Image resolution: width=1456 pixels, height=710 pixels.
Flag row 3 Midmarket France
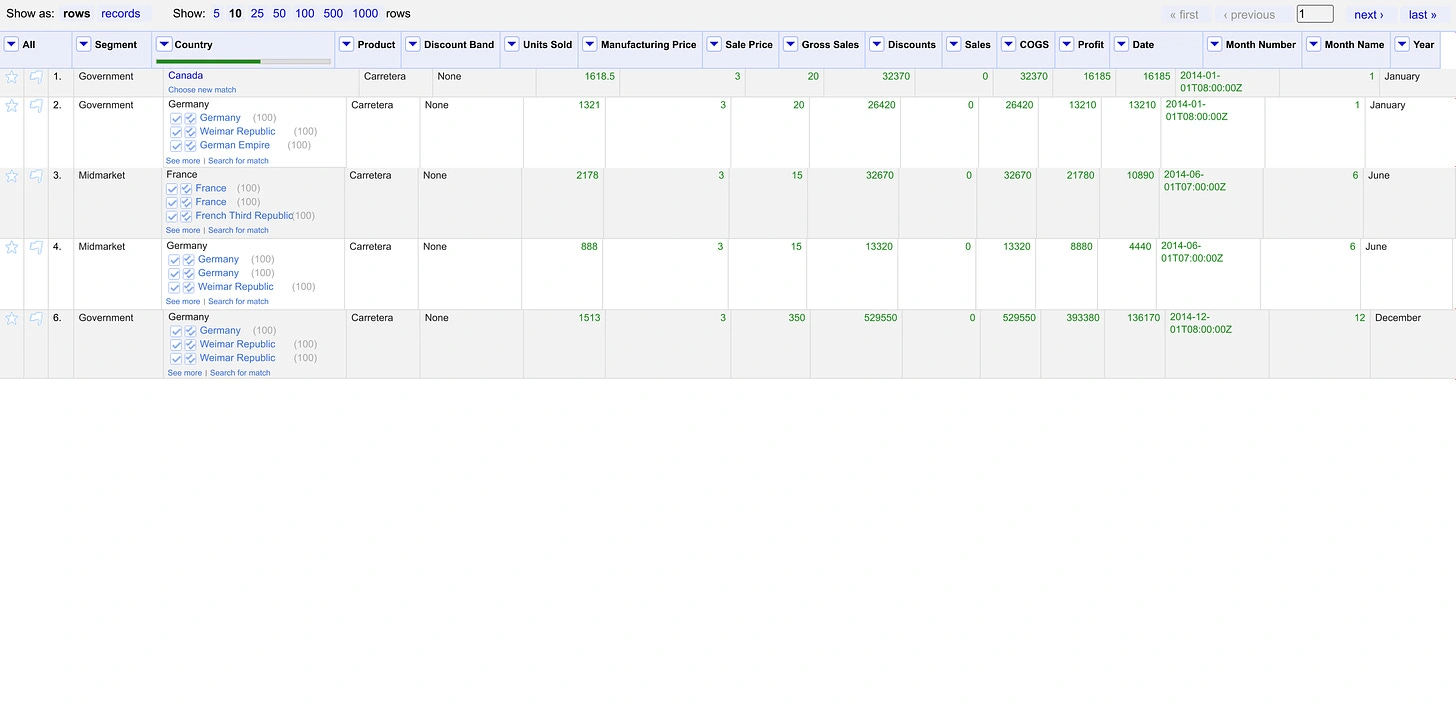36,176
